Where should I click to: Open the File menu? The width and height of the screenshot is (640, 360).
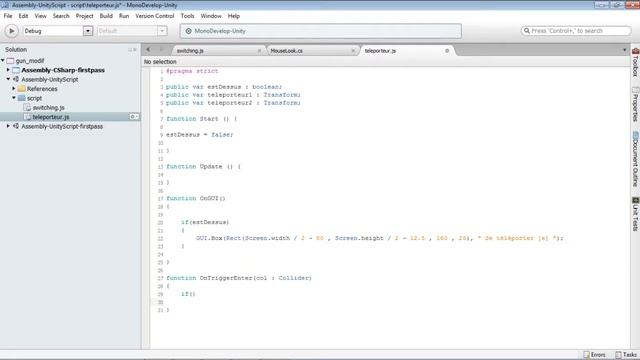(x=8, y=16)
